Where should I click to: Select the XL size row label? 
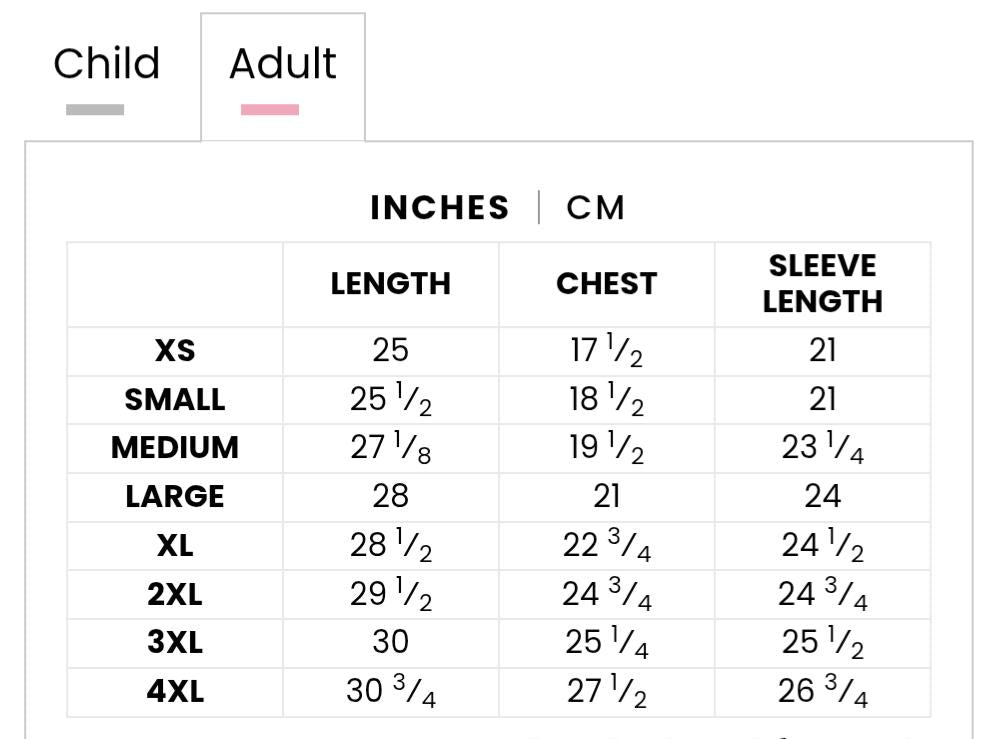tap(175, 546)
